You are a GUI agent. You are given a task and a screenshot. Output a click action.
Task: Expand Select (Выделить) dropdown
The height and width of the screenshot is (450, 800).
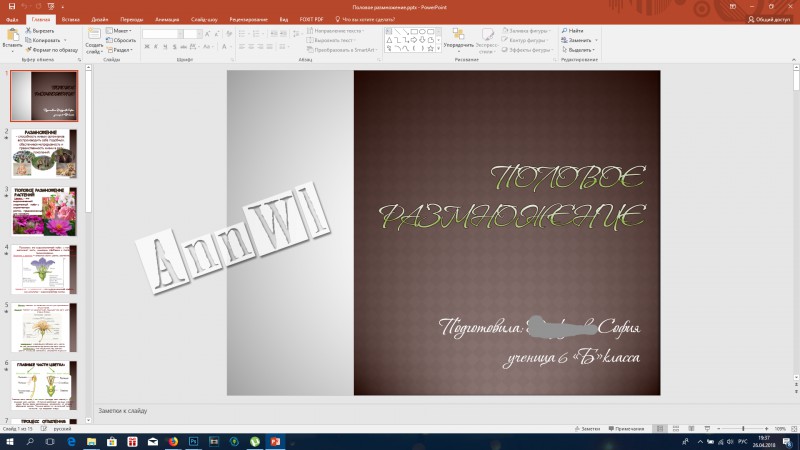pos(579,50)
